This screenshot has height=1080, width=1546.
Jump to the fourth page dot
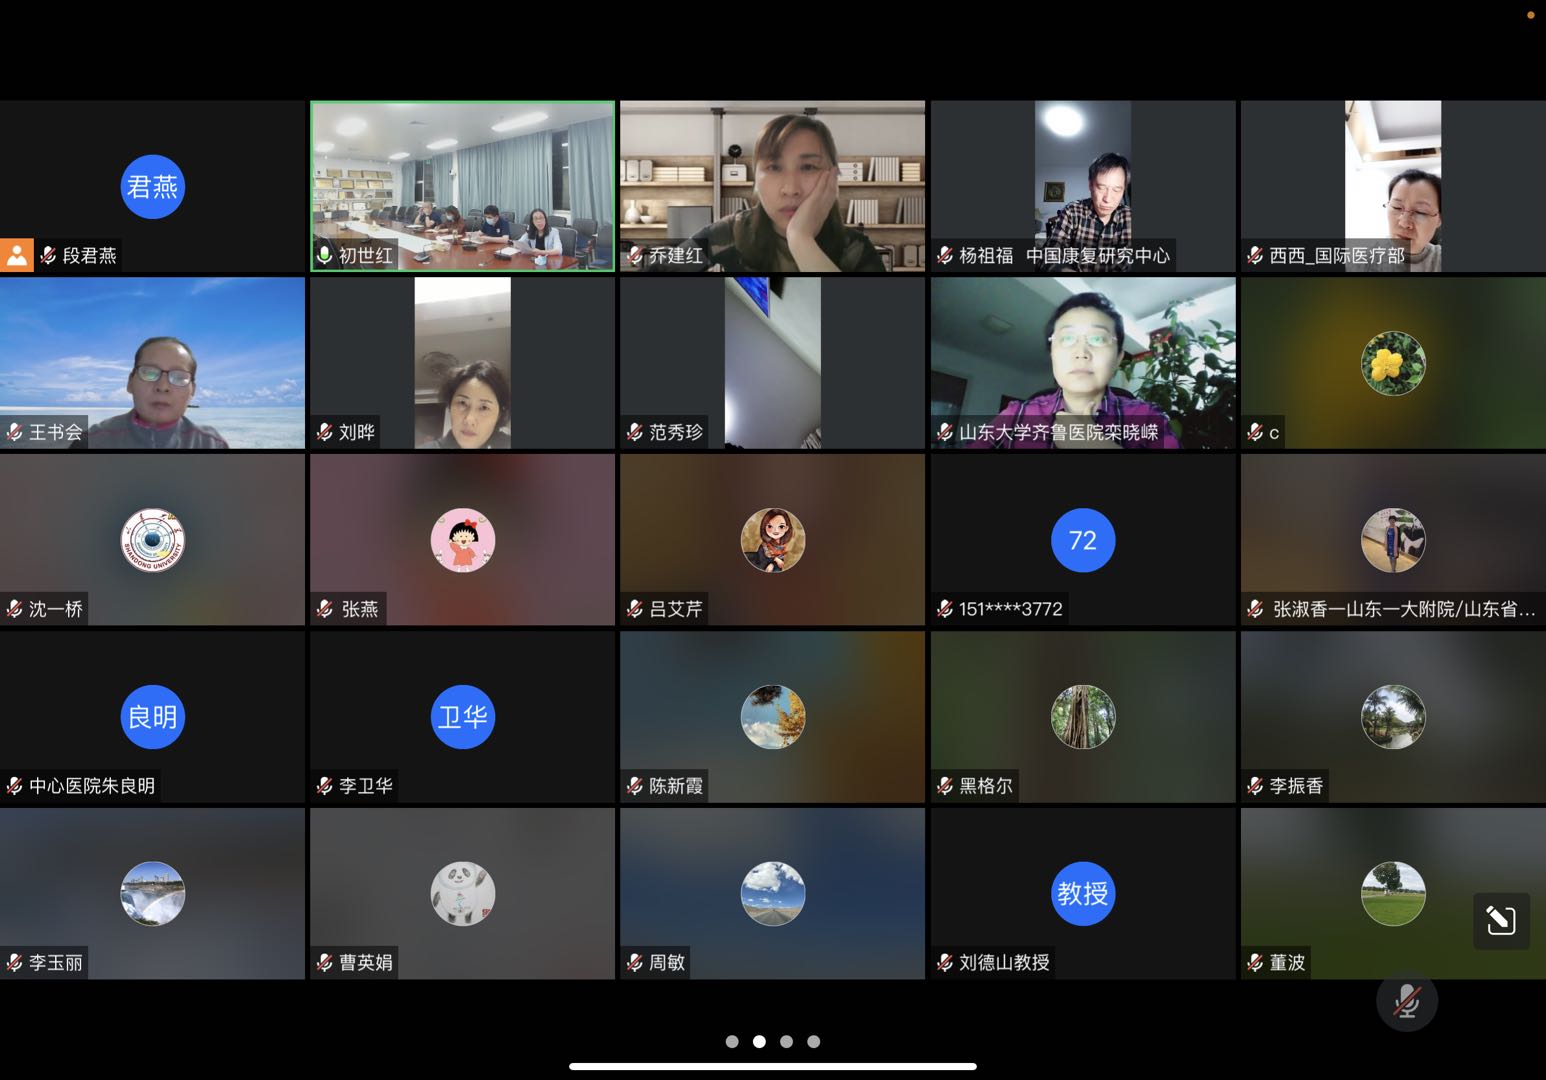click(814, 1042)
